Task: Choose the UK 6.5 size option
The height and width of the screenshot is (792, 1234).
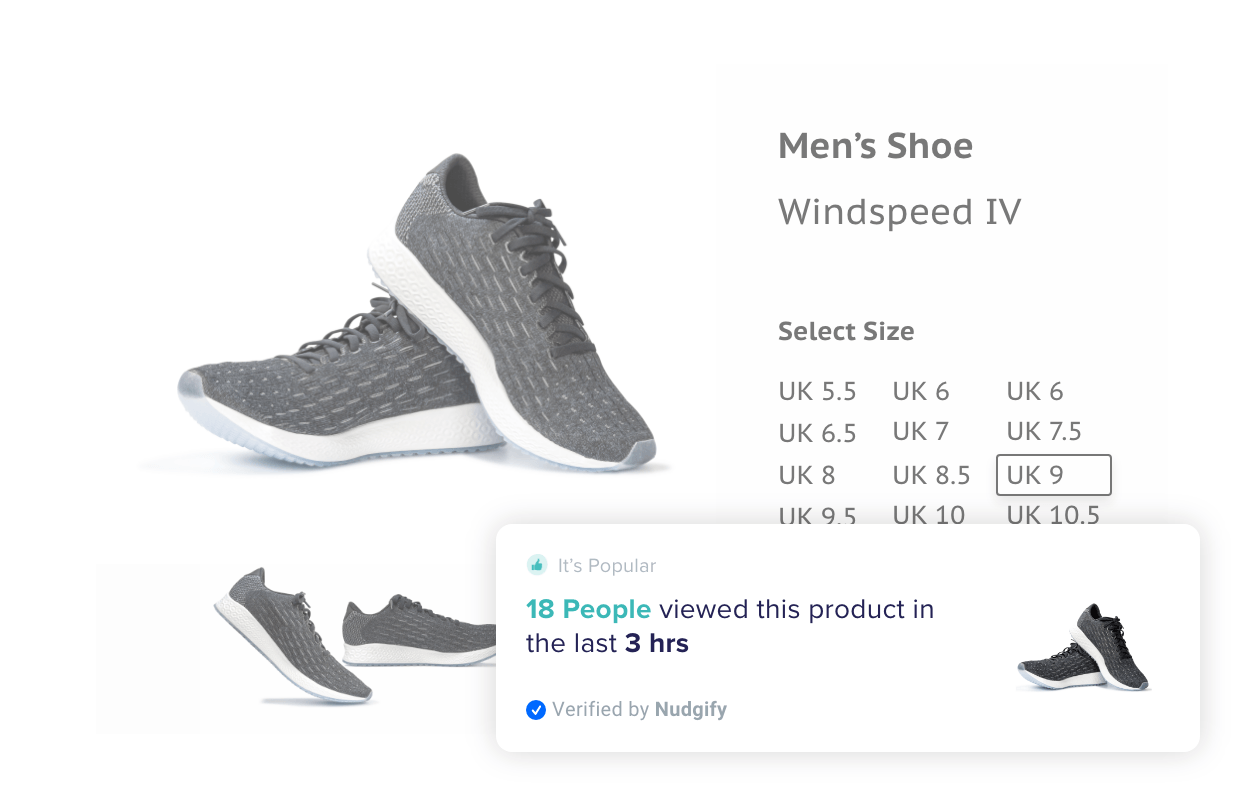Action: (x=817, y=433)
